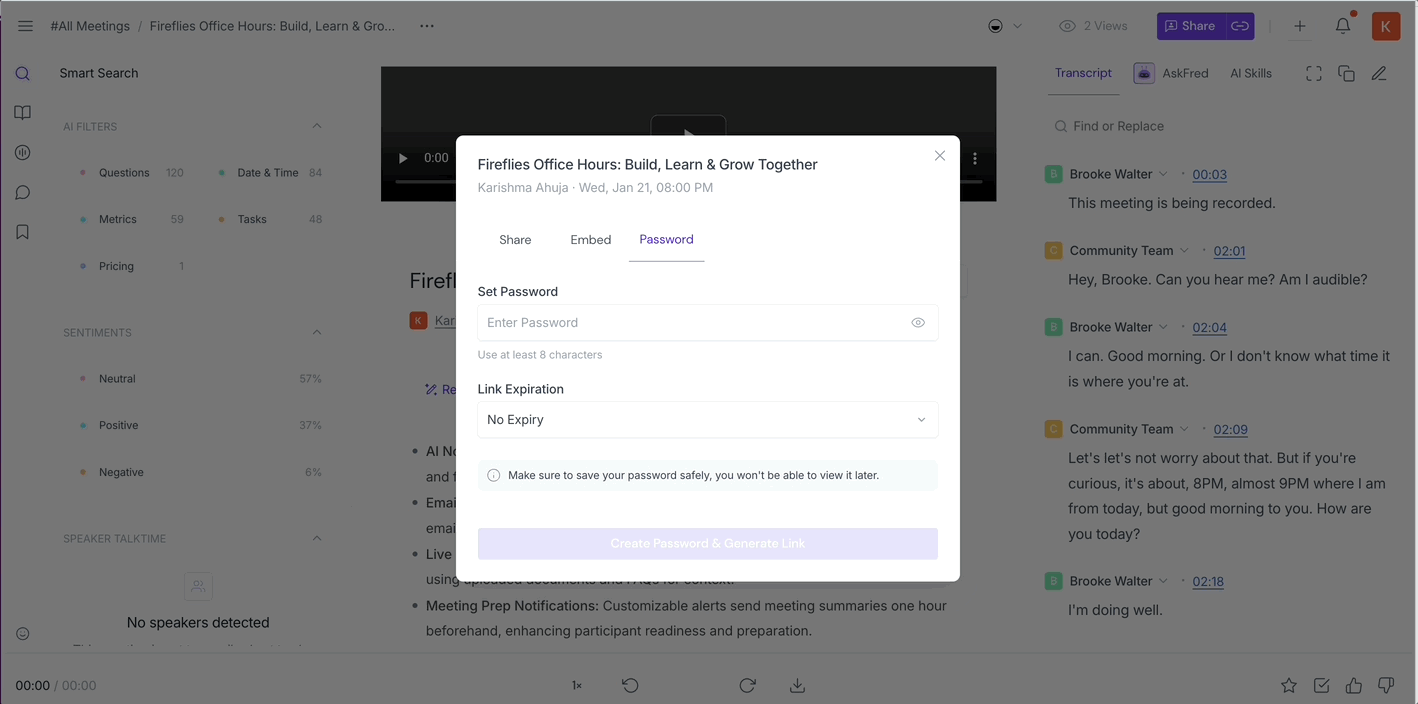Open the Link Expiration No Expiry dropdown
The image size is (1418, 704).
(708, 420)
